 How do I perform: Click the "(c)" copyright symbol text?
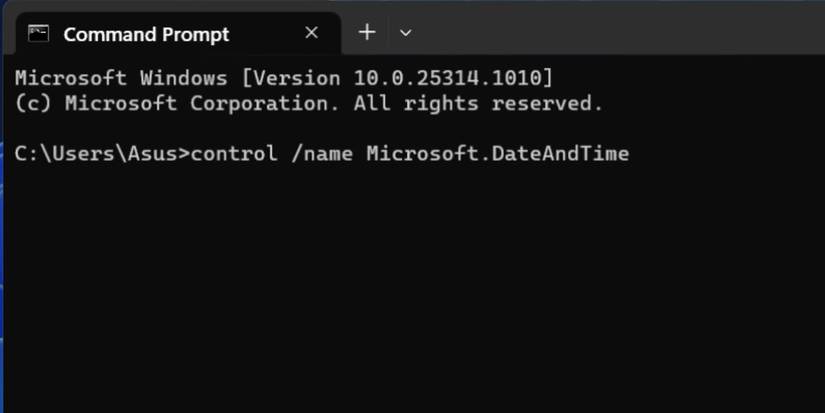pyautogui.click(x=33, y=103)
